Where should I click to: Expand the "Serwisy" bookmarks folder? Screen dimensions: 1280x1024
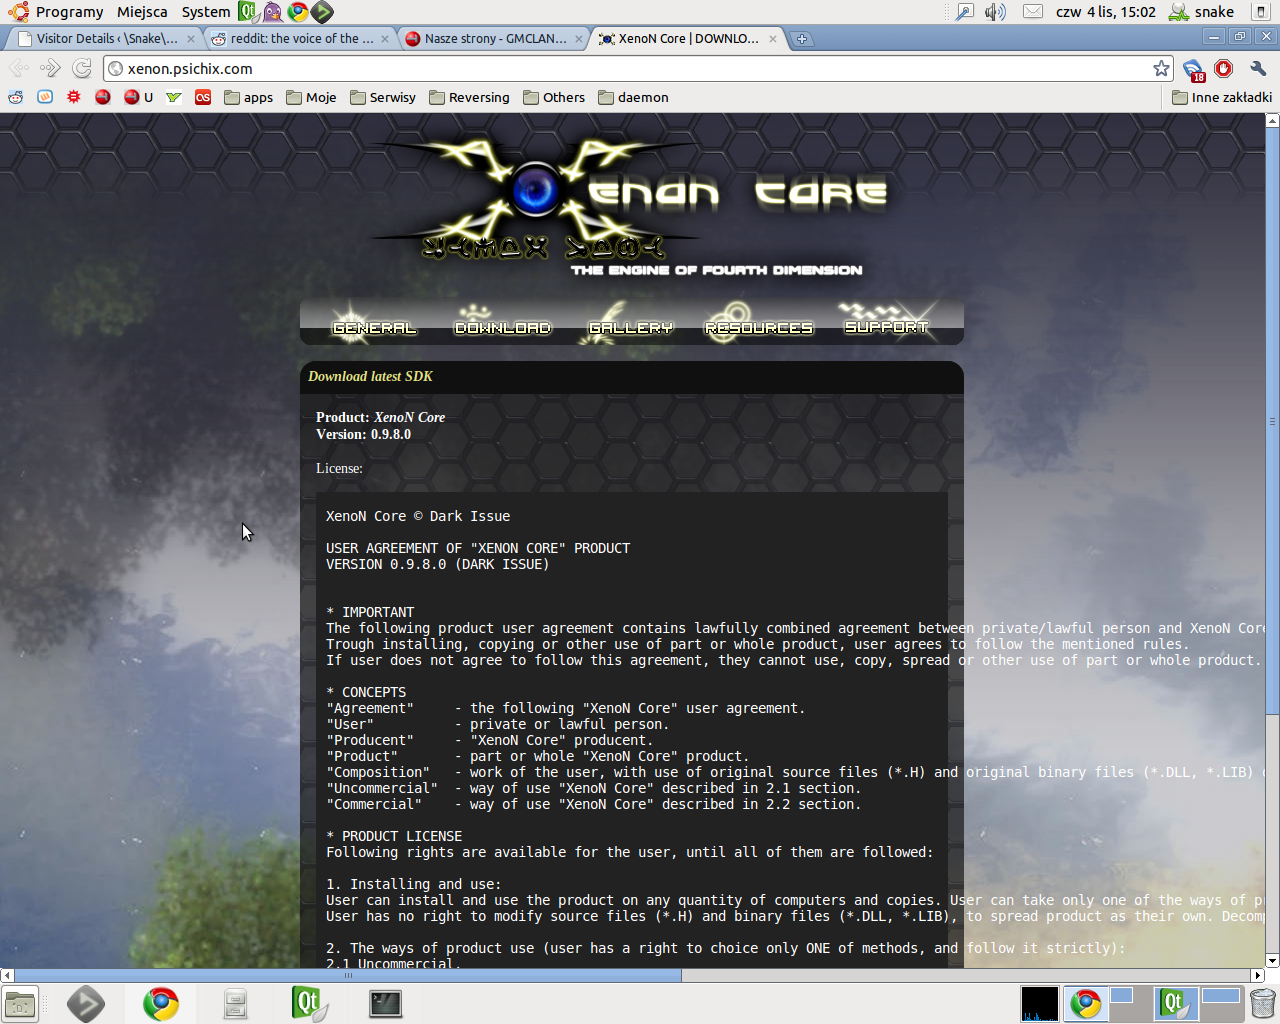(x=382, y=98)
